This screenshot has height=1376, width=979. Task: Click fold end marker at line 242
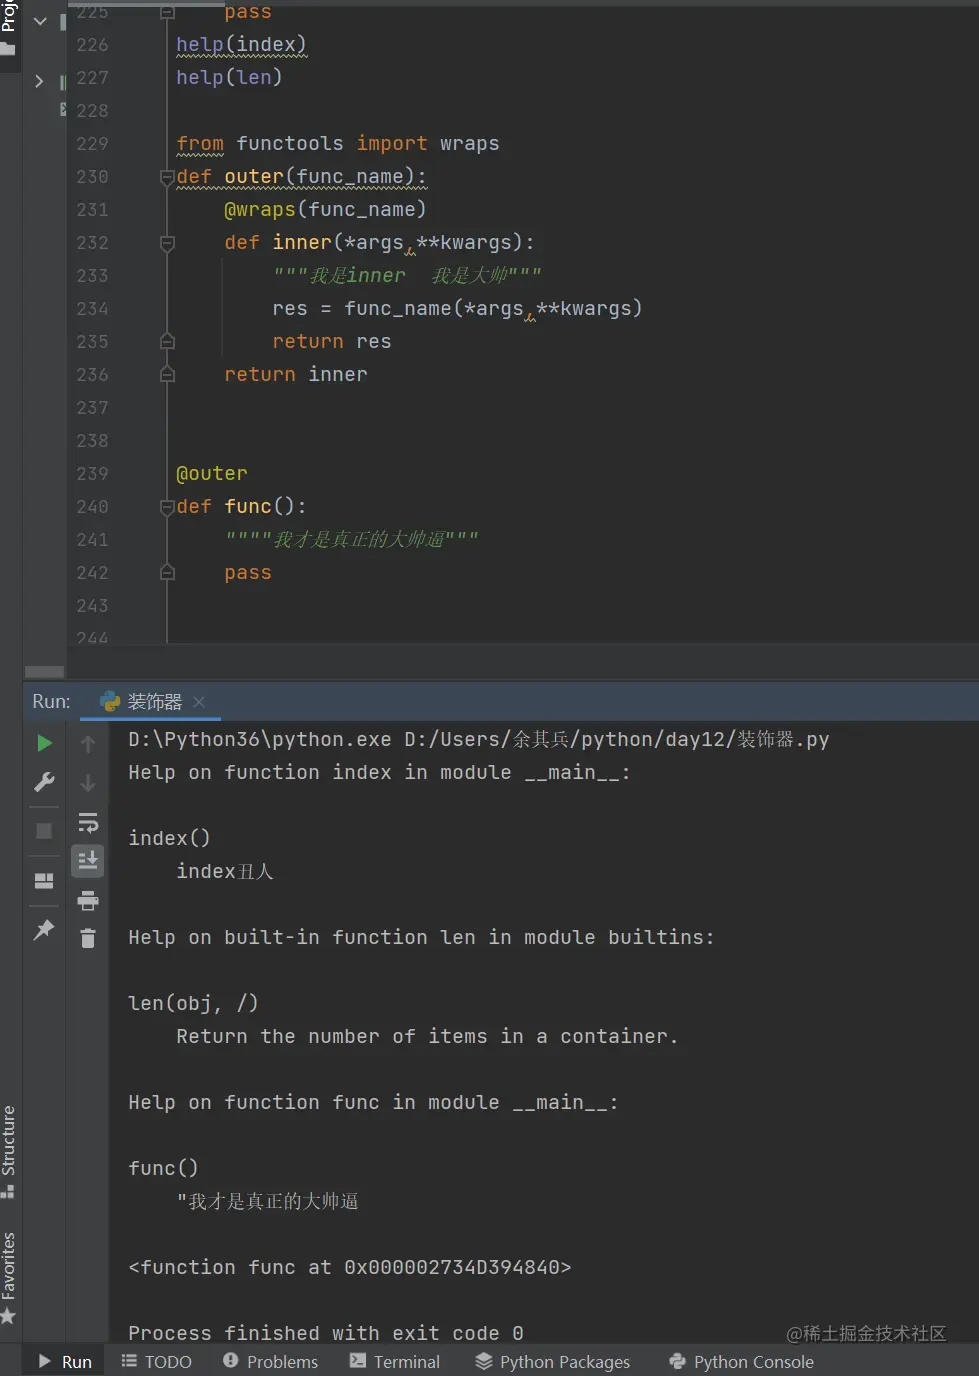tap(167, 573)
